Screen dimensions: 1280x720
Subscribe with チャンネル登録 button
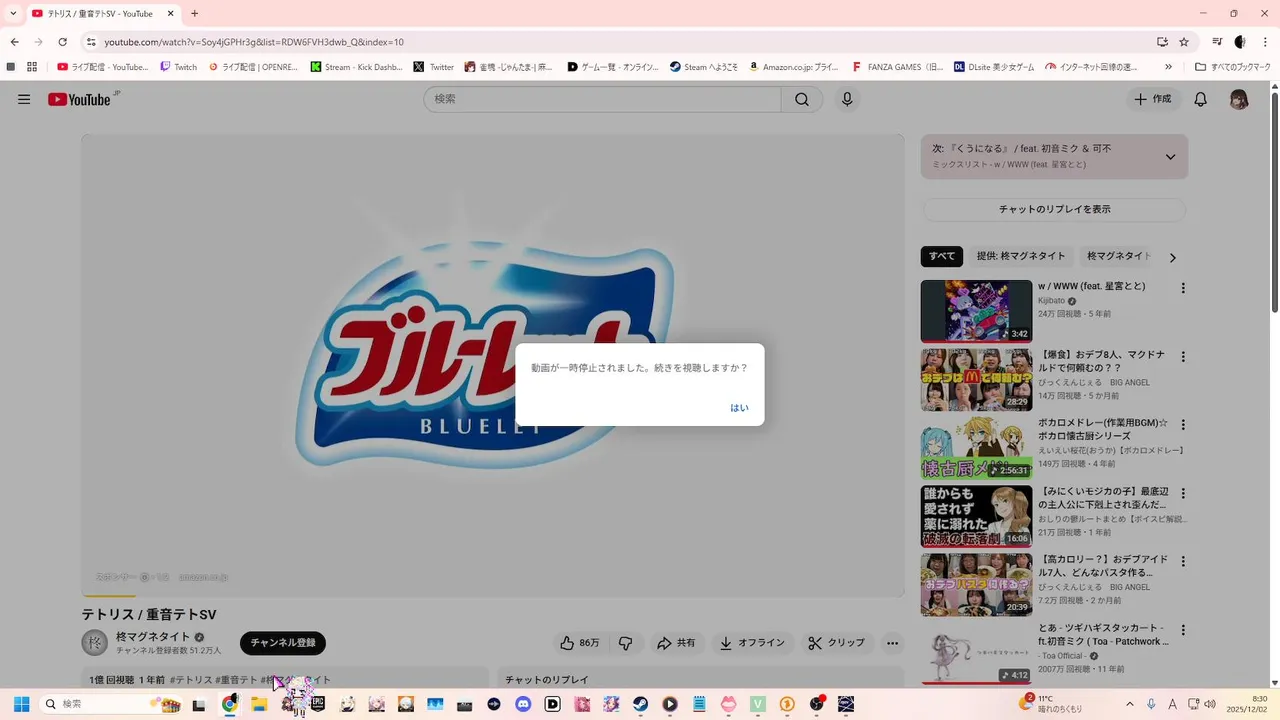coord(283,643)
